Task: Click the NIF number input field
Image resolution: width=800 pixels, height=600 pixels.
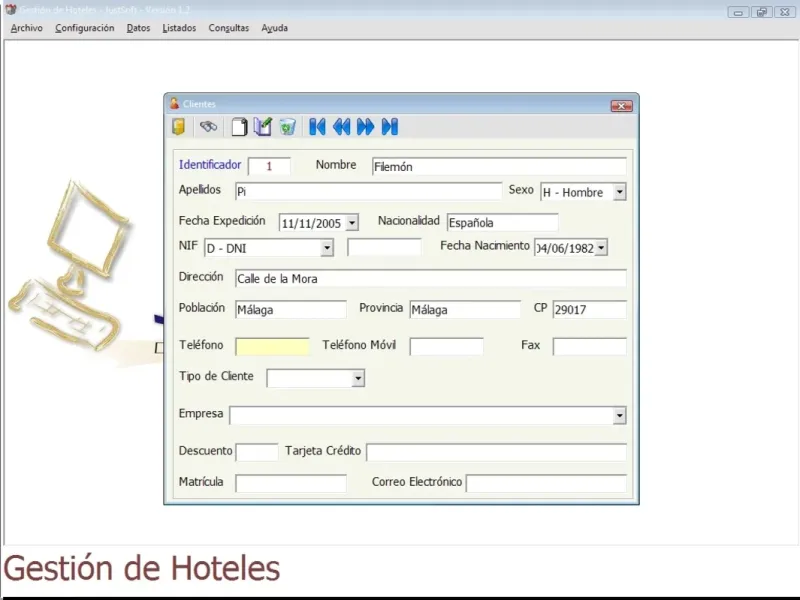Action: pyautogui.click(x=384, y=247)
